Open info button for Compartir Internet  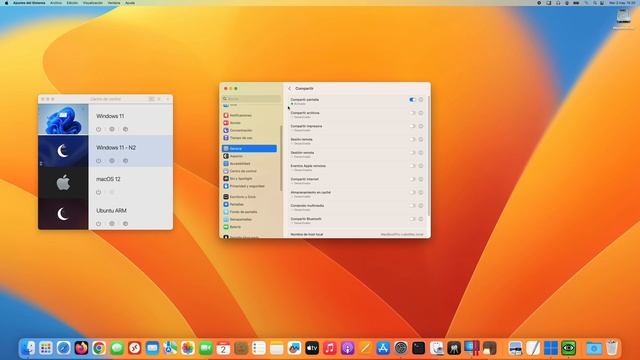421,179
